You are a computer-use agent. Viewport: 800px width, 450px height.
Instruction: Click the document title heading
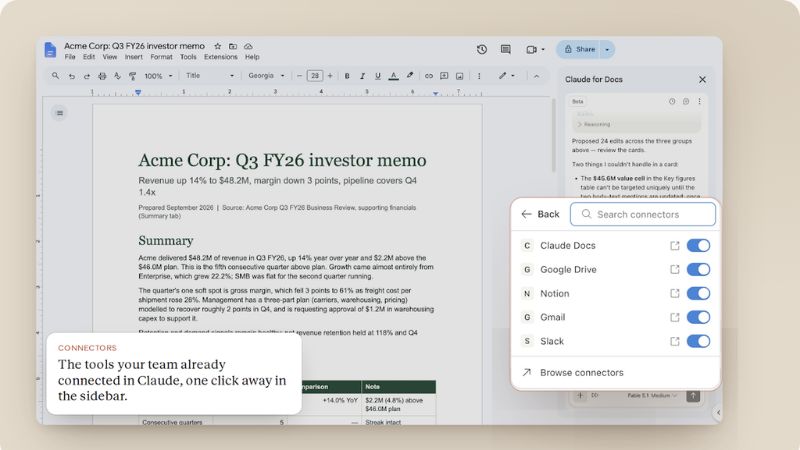click(282, 160)
